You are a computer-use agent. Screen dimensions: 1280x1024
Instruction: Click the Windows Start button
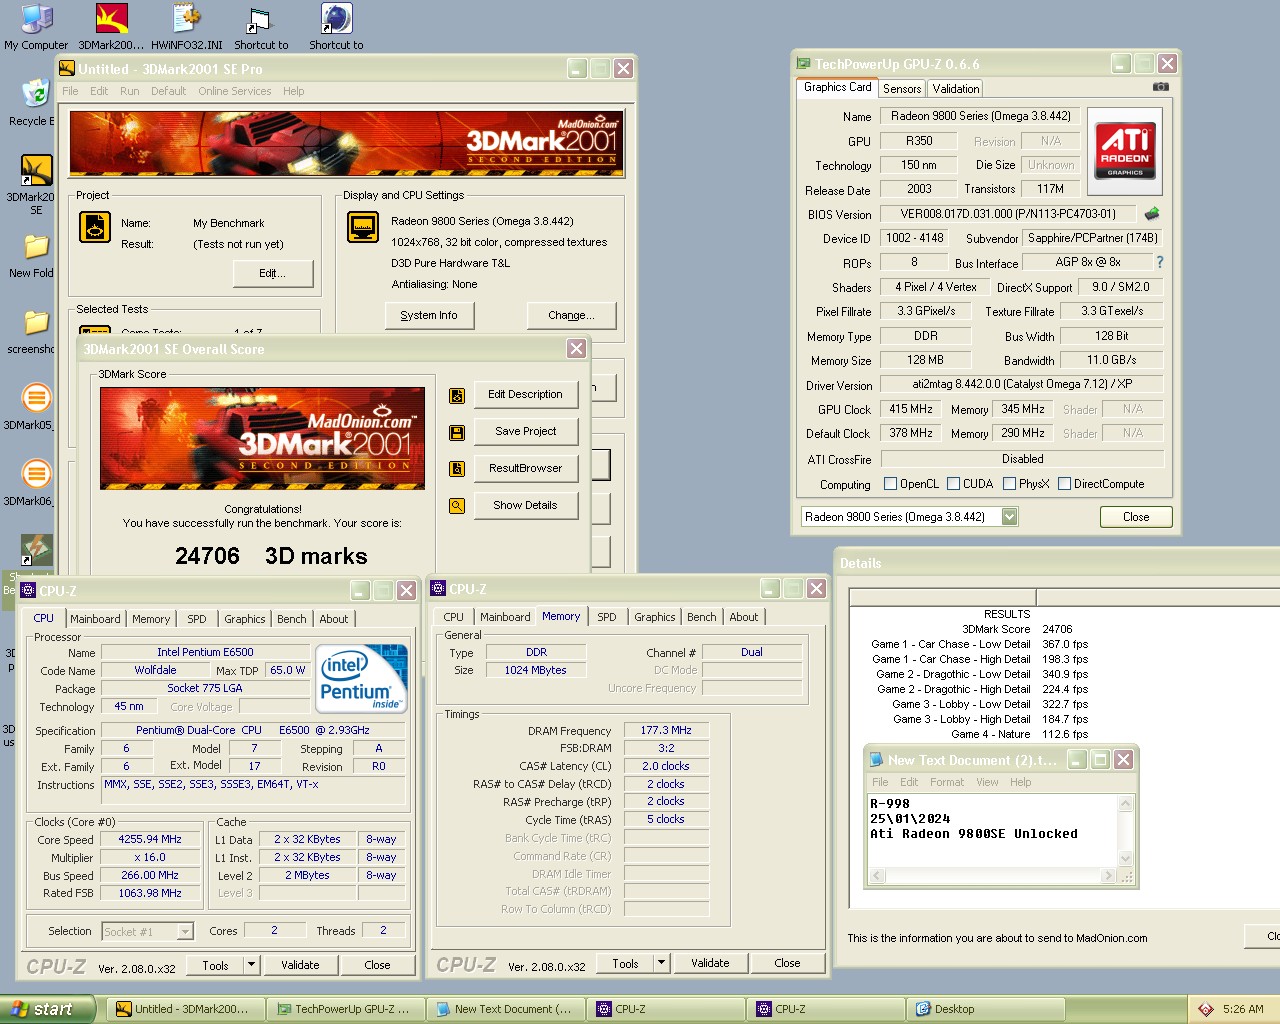pos(48,1009)
